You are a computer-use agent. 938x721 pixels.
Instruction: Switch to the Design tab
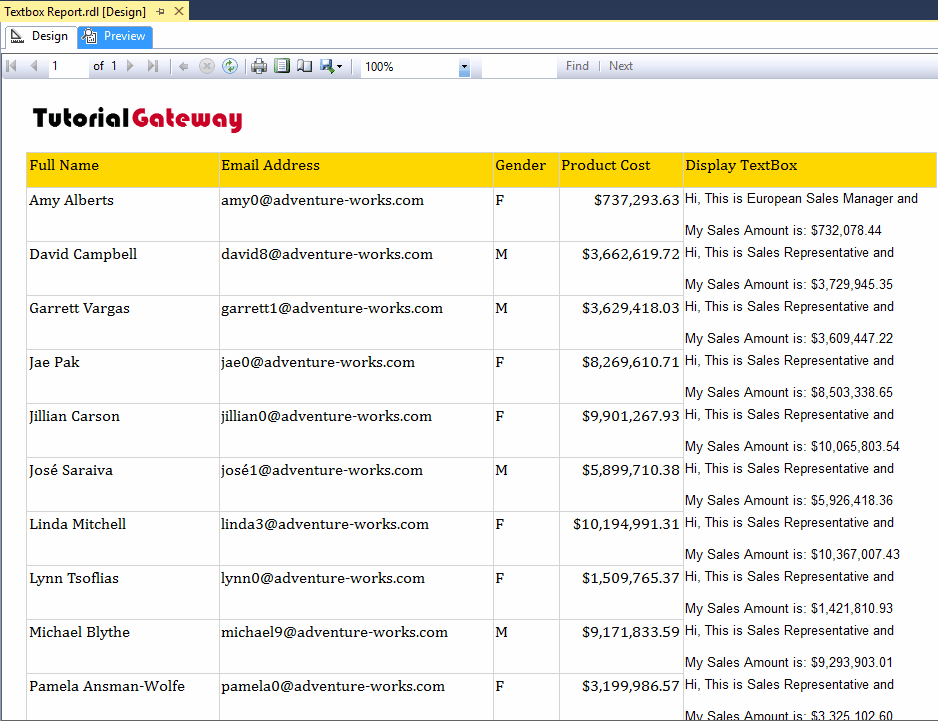41,36
